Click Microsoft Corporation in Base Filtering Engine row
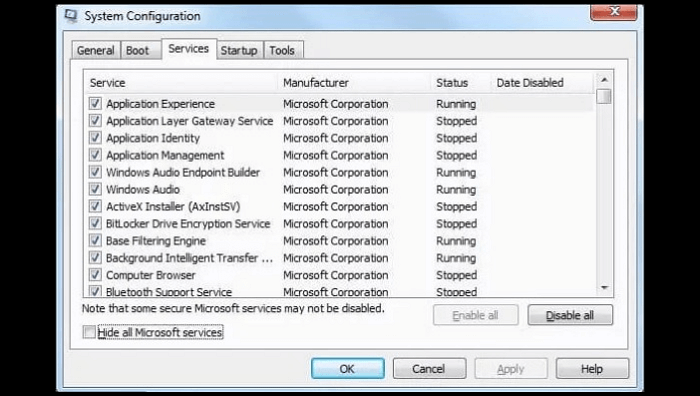The image size is (700, 396). (336, 240)
